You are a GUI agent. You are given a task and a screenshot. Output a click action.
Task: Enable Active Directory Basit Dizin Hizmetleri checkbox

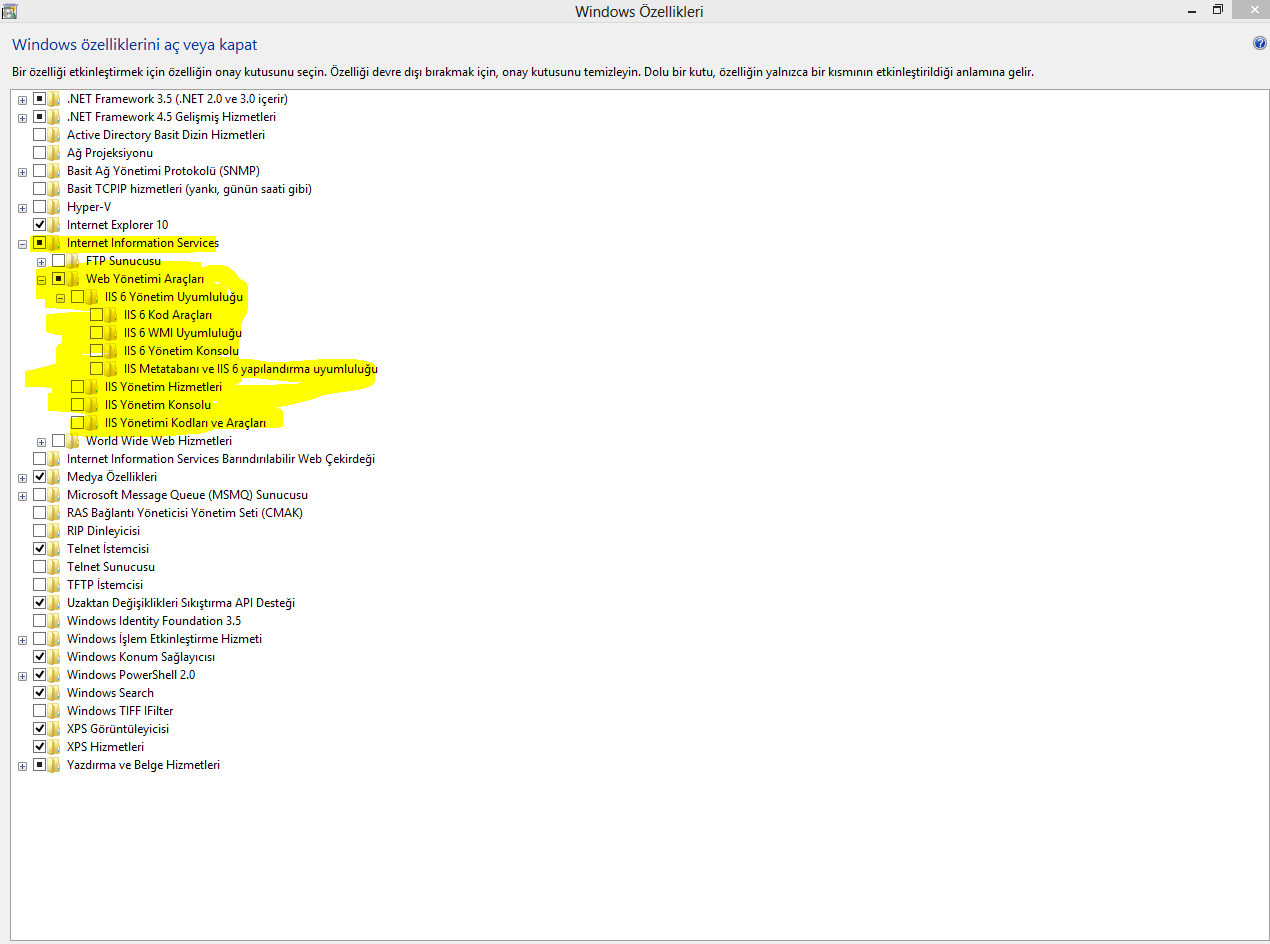coord(40,135)
